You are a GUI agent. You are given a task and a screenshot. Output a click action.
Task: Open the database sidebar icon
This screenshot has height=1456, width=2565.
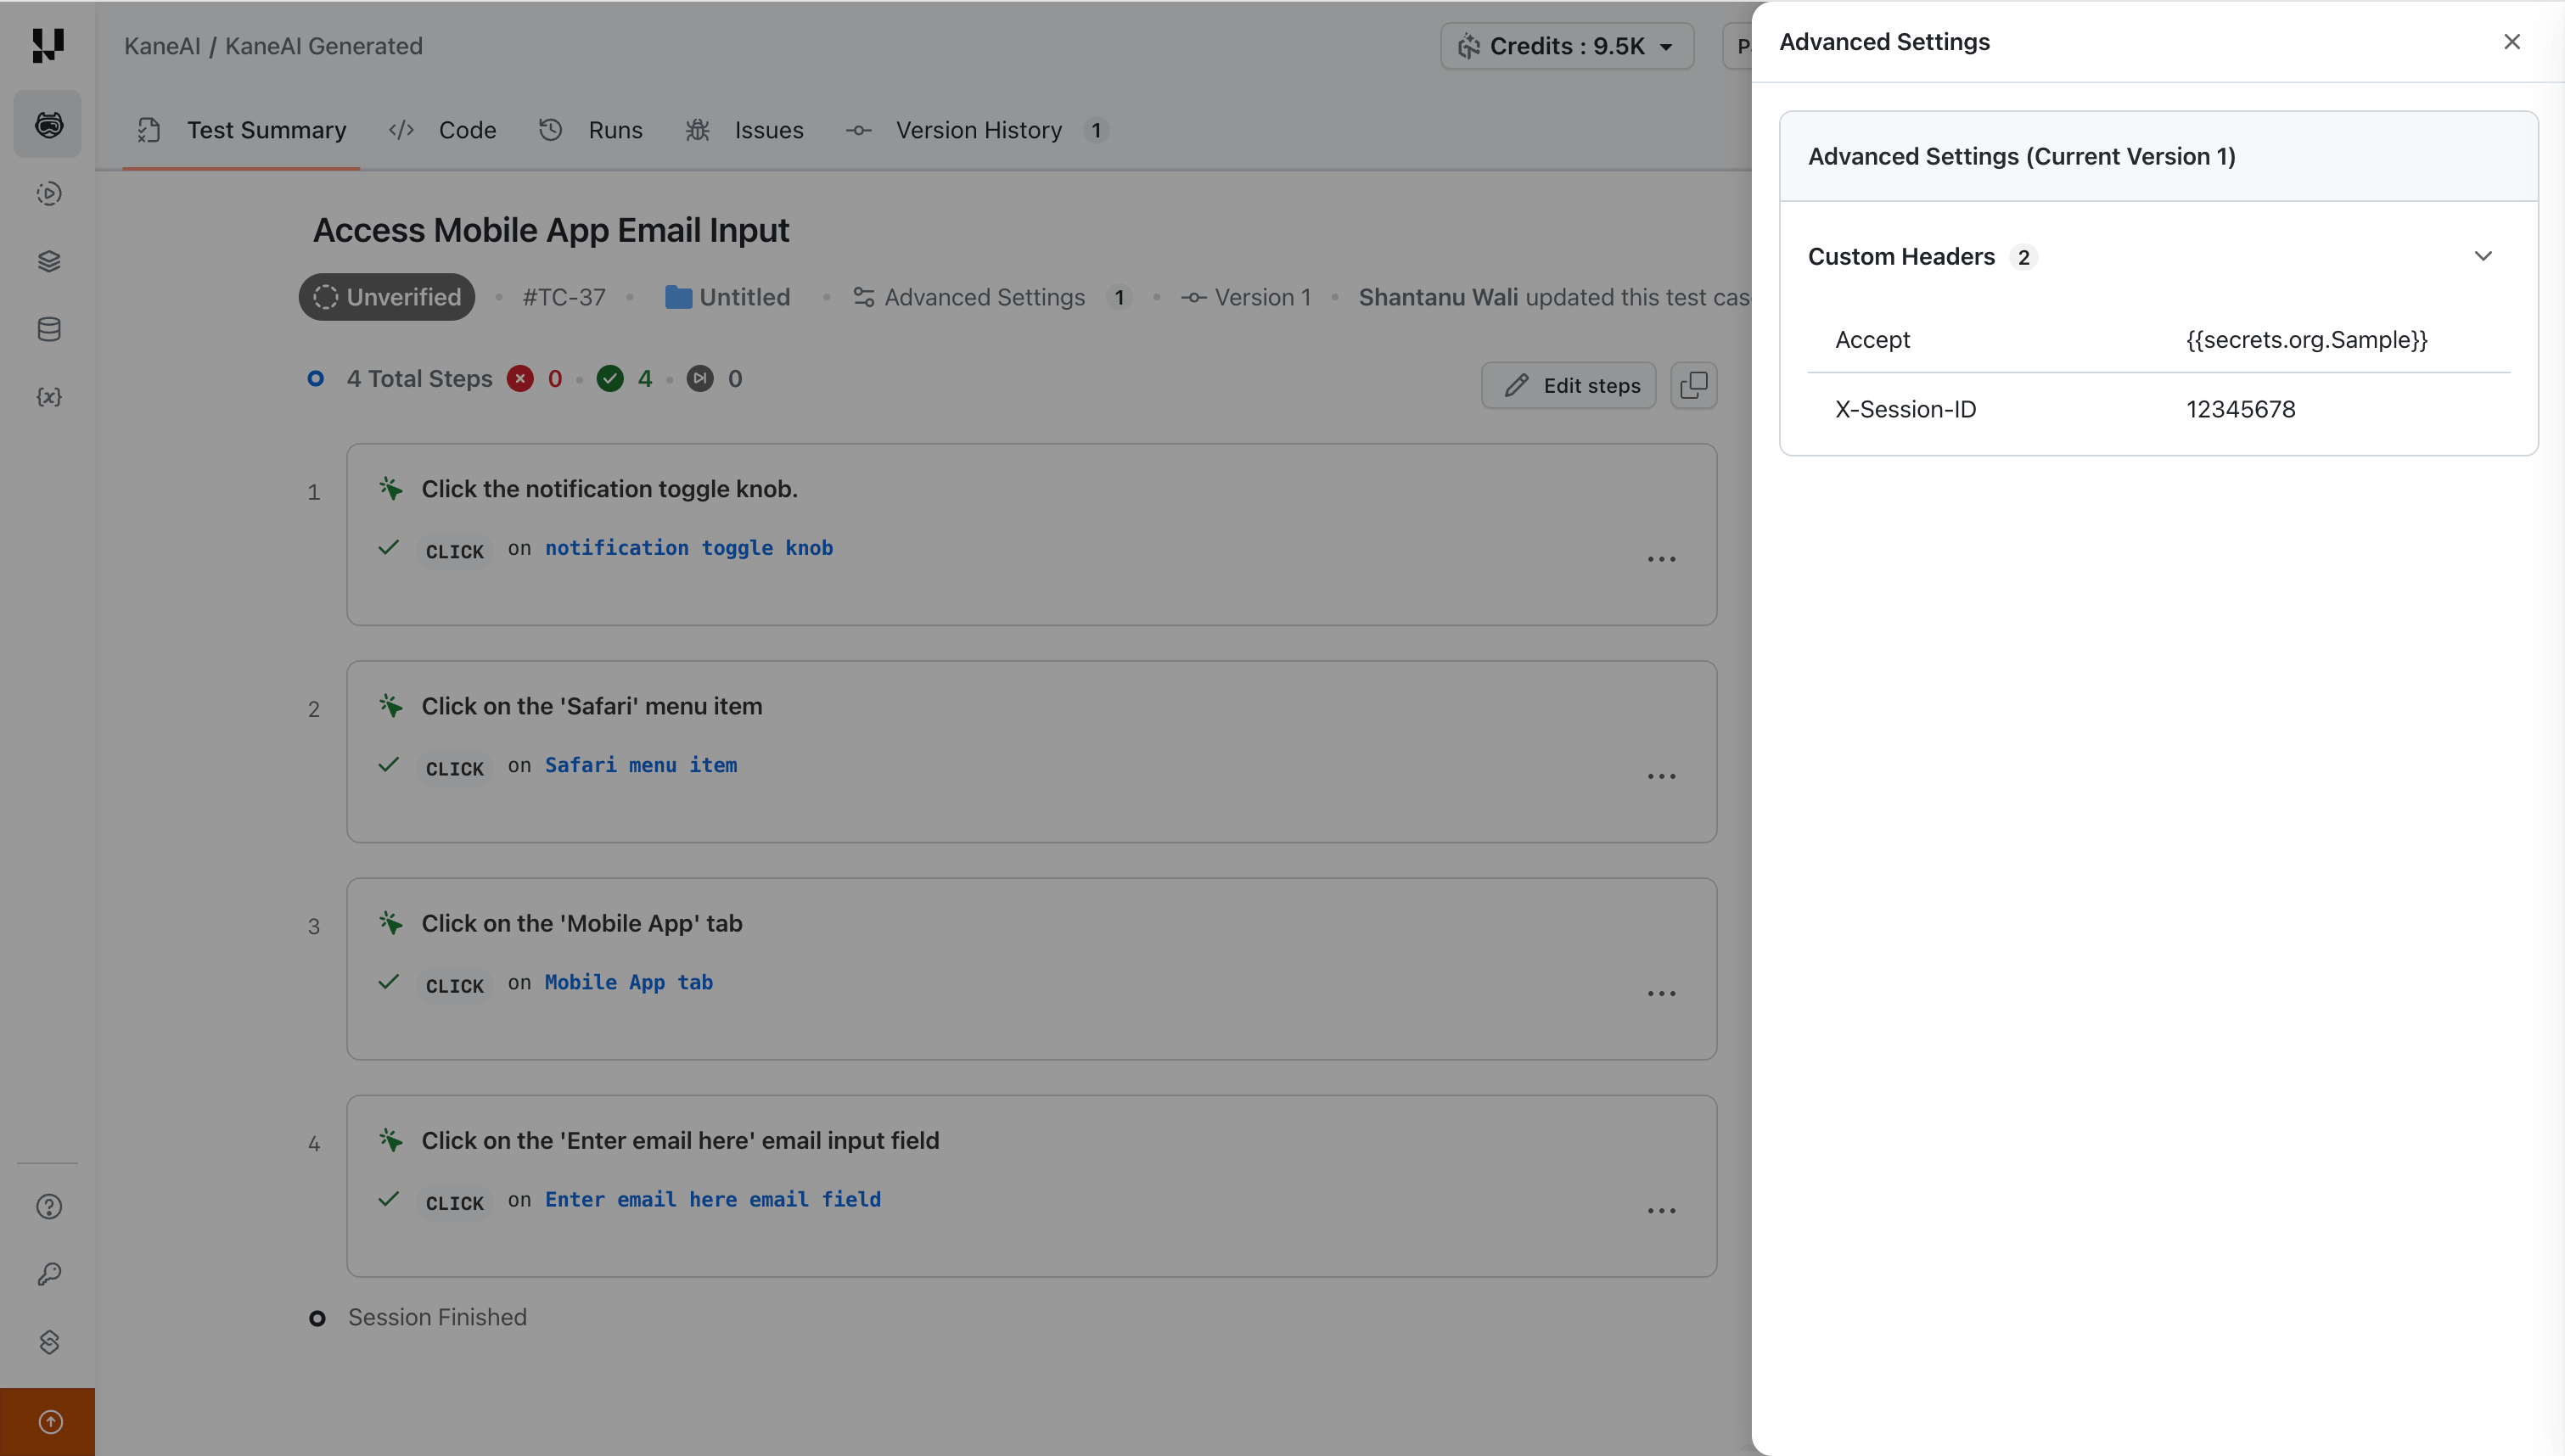pos(48,330)
